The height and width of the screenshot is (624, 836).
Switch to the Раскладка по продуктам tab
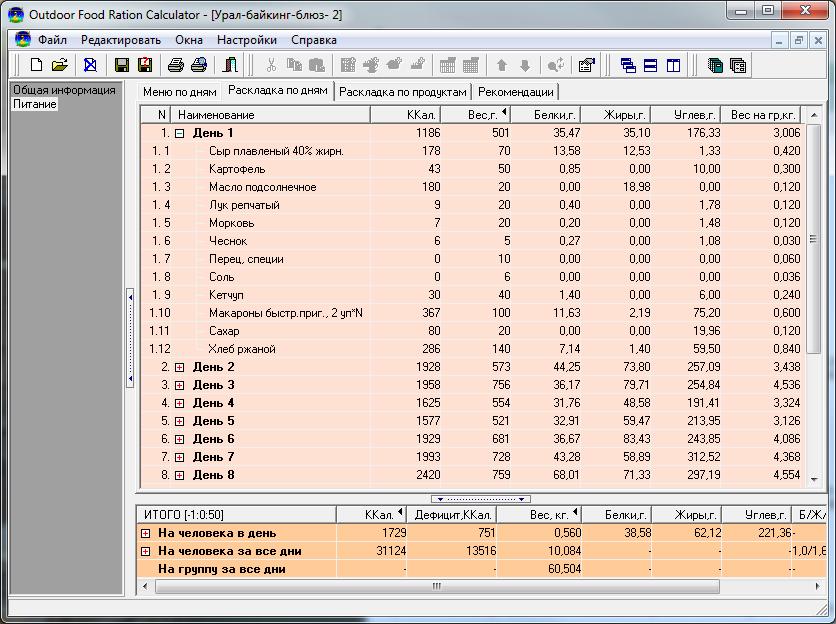[x=403, y=92]
